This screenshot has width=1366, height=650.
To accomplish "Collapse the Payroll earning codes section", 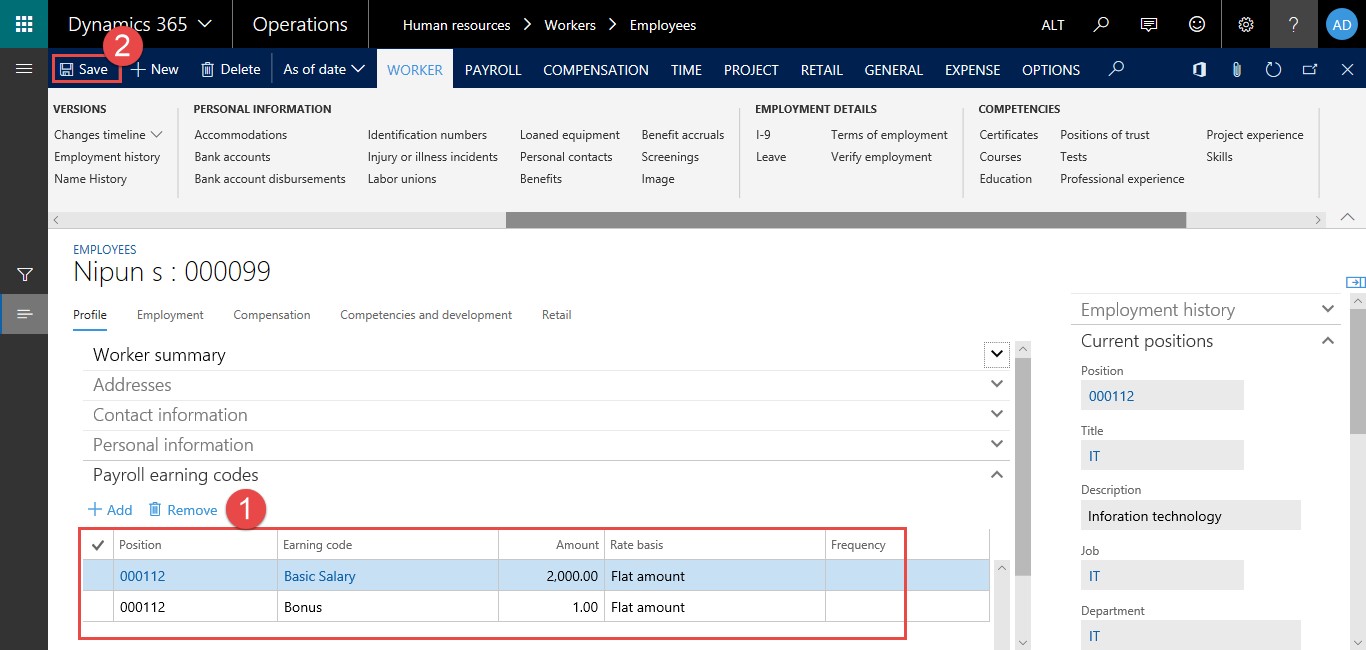I will click(x=996, y=475).
